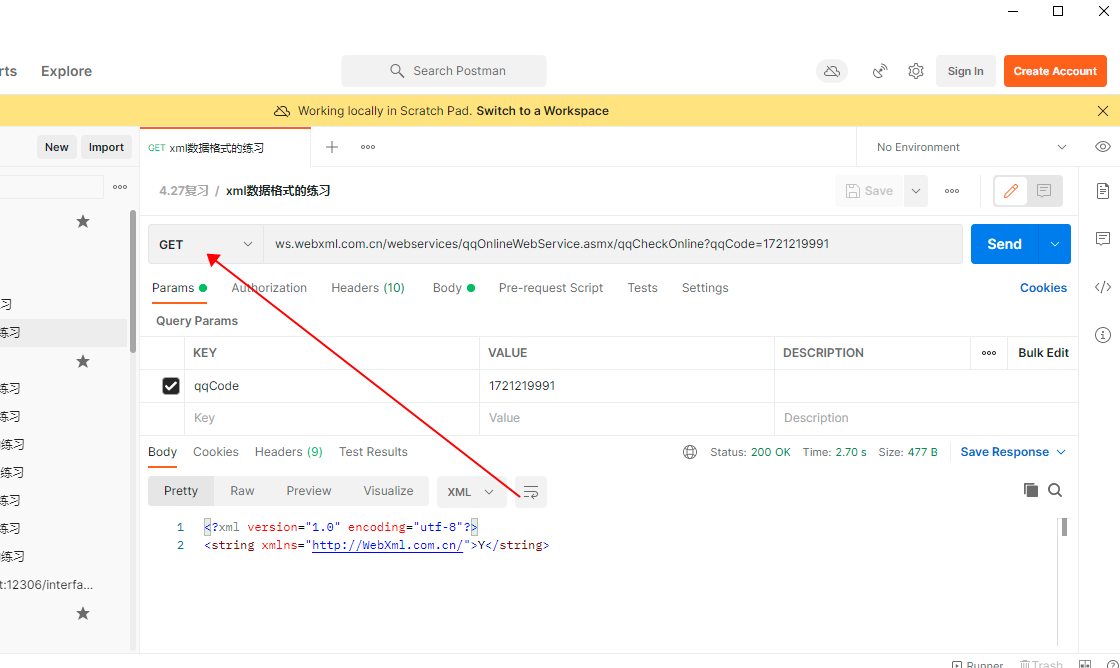This screenshot has height=668, width=1120.
Task: Expand the Send button dropdown arrow
Action: 1055,244
